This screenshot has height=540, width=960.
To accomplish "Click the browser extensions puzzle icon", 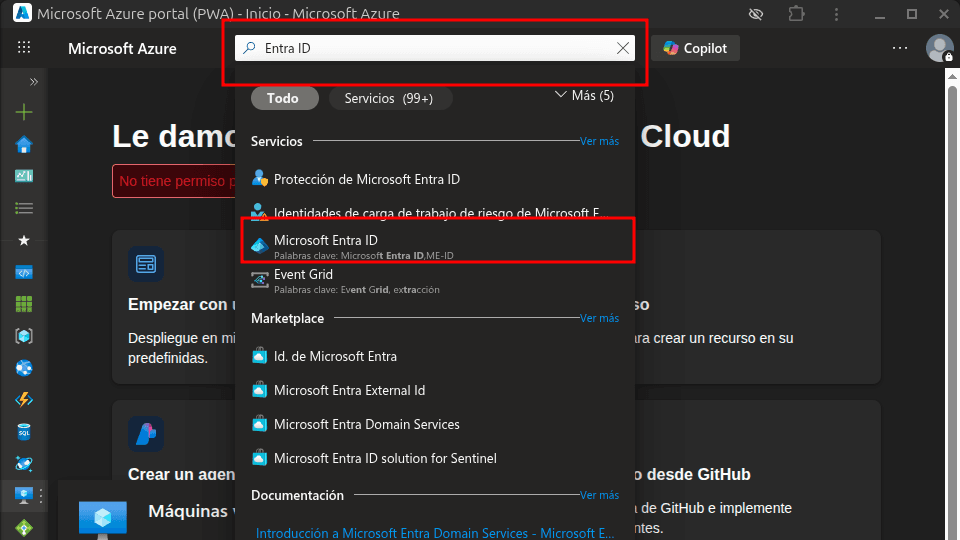I will (796, 14).
